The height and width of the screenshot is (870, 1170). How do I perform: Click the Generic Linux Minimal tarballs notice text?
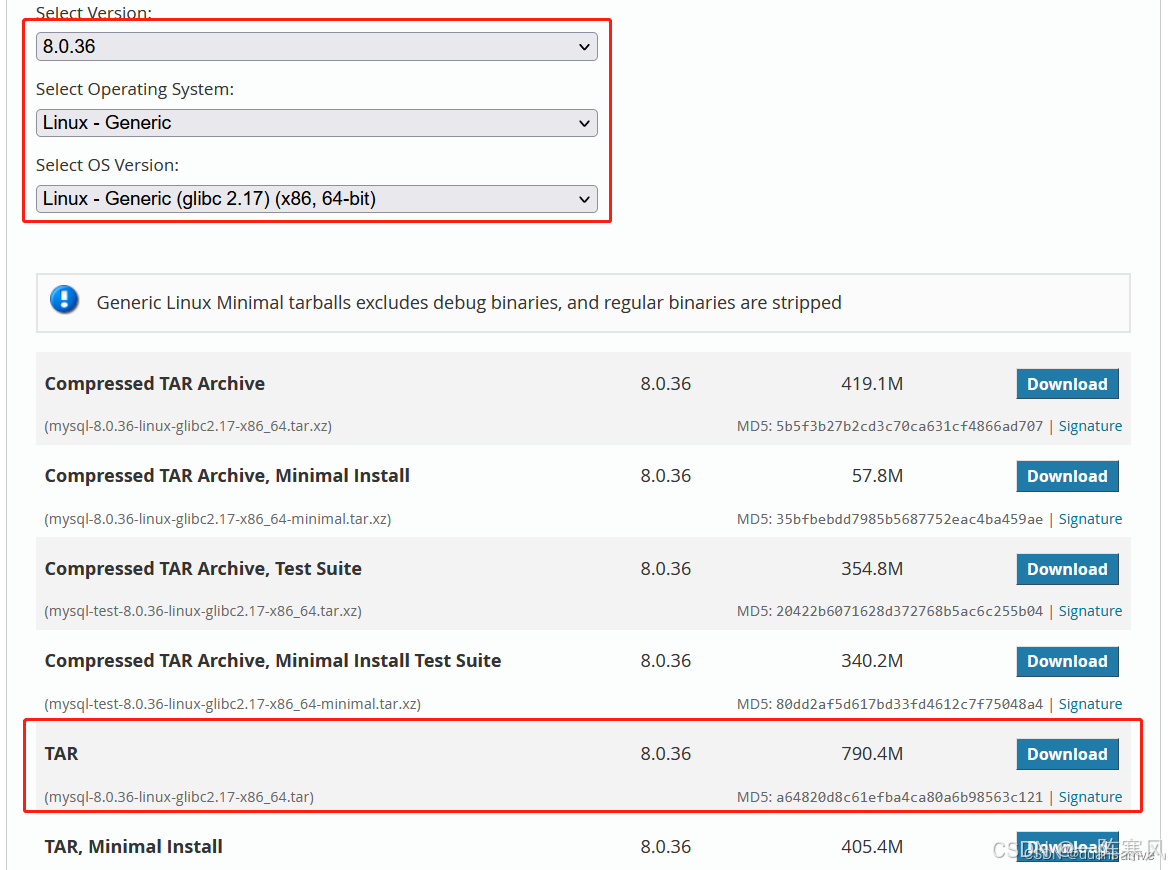pos(469,302)
